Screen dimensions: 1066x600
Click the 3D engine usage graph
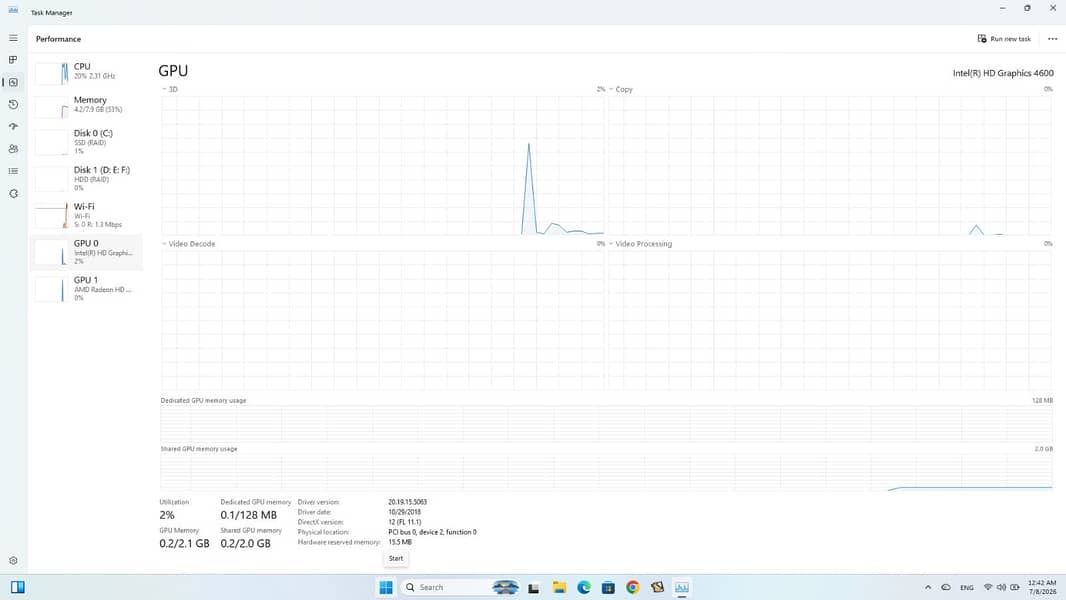[383, 165]
